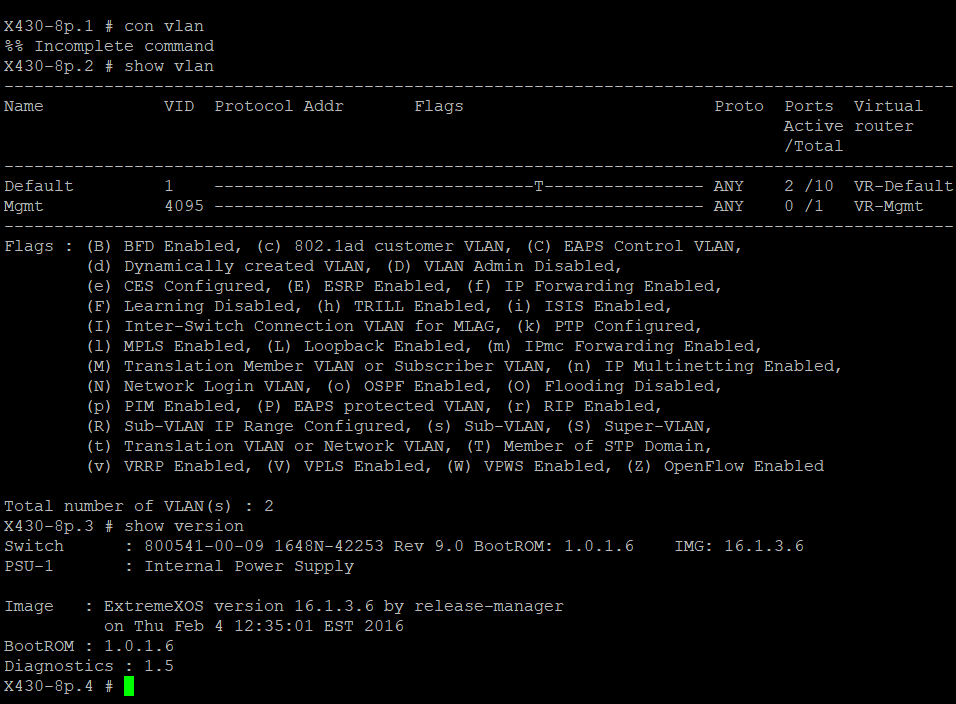Viewport: 956px width, 704px height.
Task: Click the T flag in Default row
Action: tap(538, 186)
